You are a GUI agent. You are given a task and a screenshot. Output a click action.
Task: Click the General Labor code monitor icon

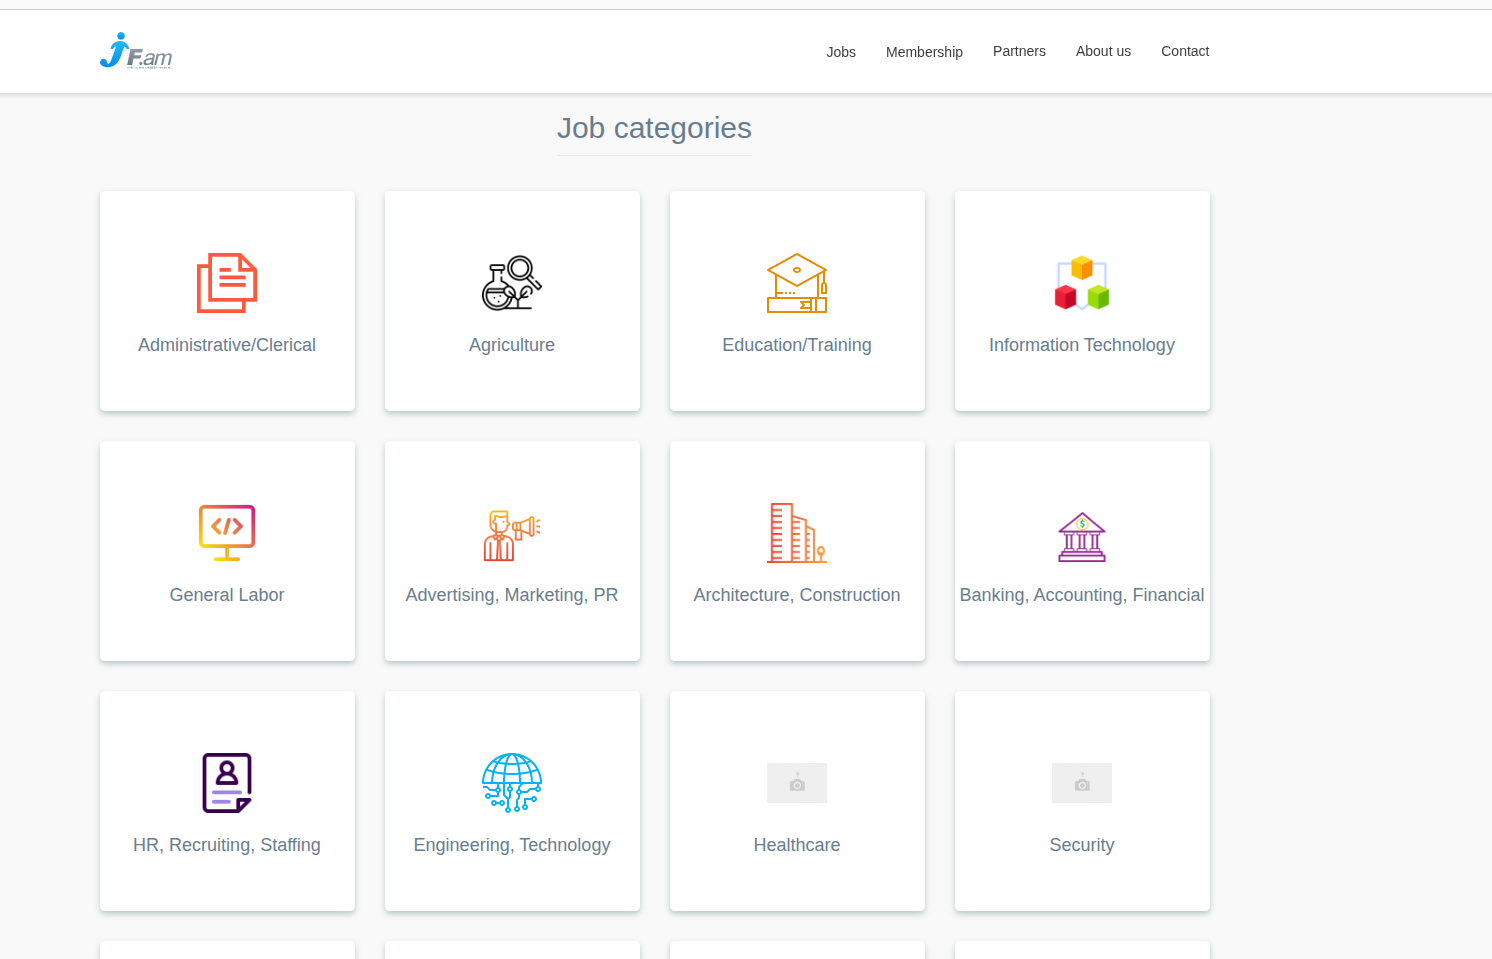click(x=227, y=533)
